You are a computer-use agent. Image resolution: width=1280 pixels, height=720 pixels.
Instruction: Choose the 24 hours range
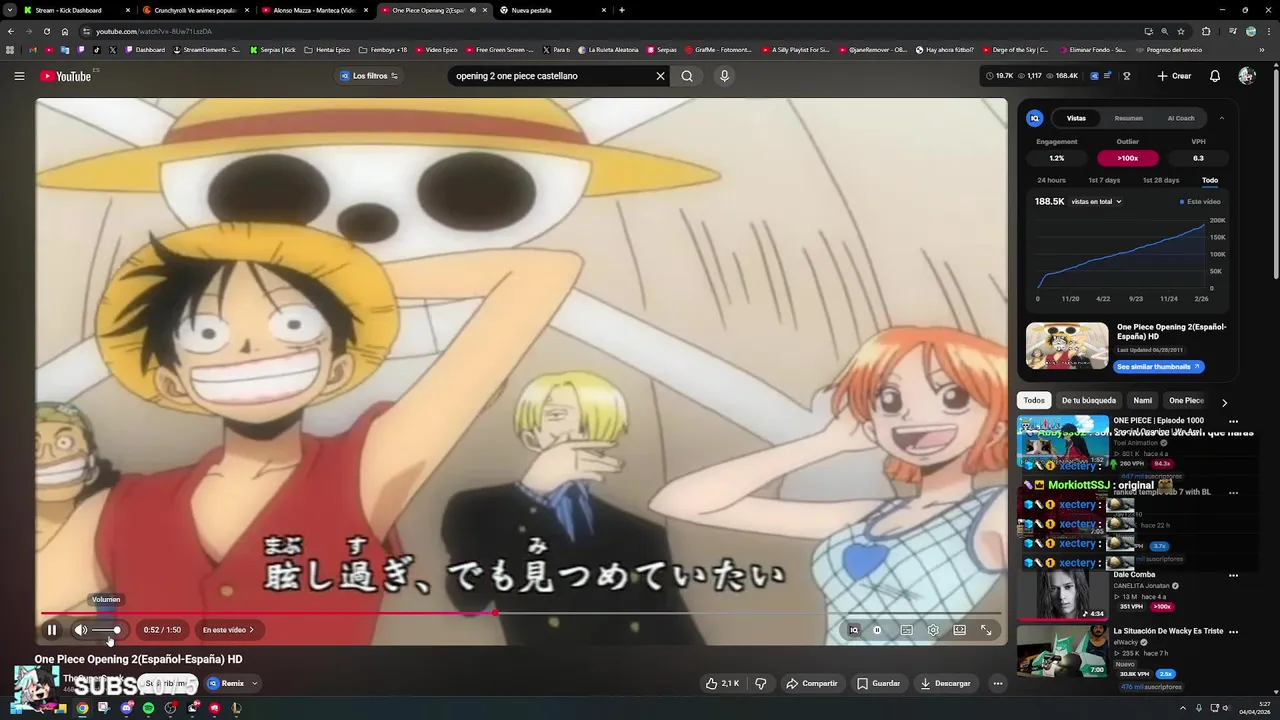(x=1051, y=180)
